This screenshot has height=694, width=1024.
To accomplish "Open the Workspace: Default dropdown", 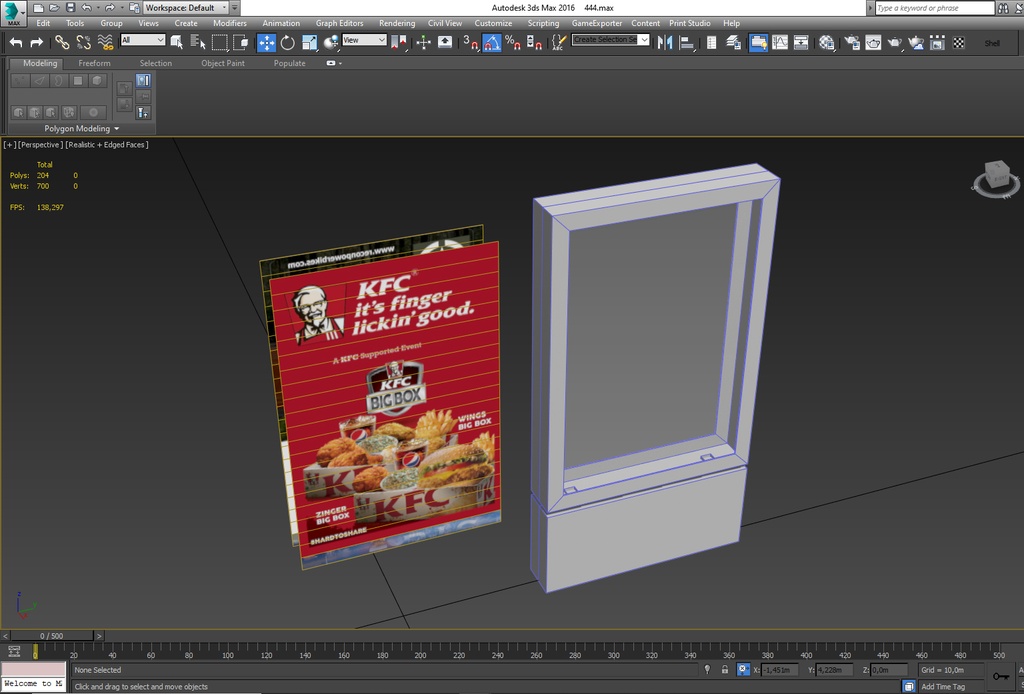I will (185, 8).
